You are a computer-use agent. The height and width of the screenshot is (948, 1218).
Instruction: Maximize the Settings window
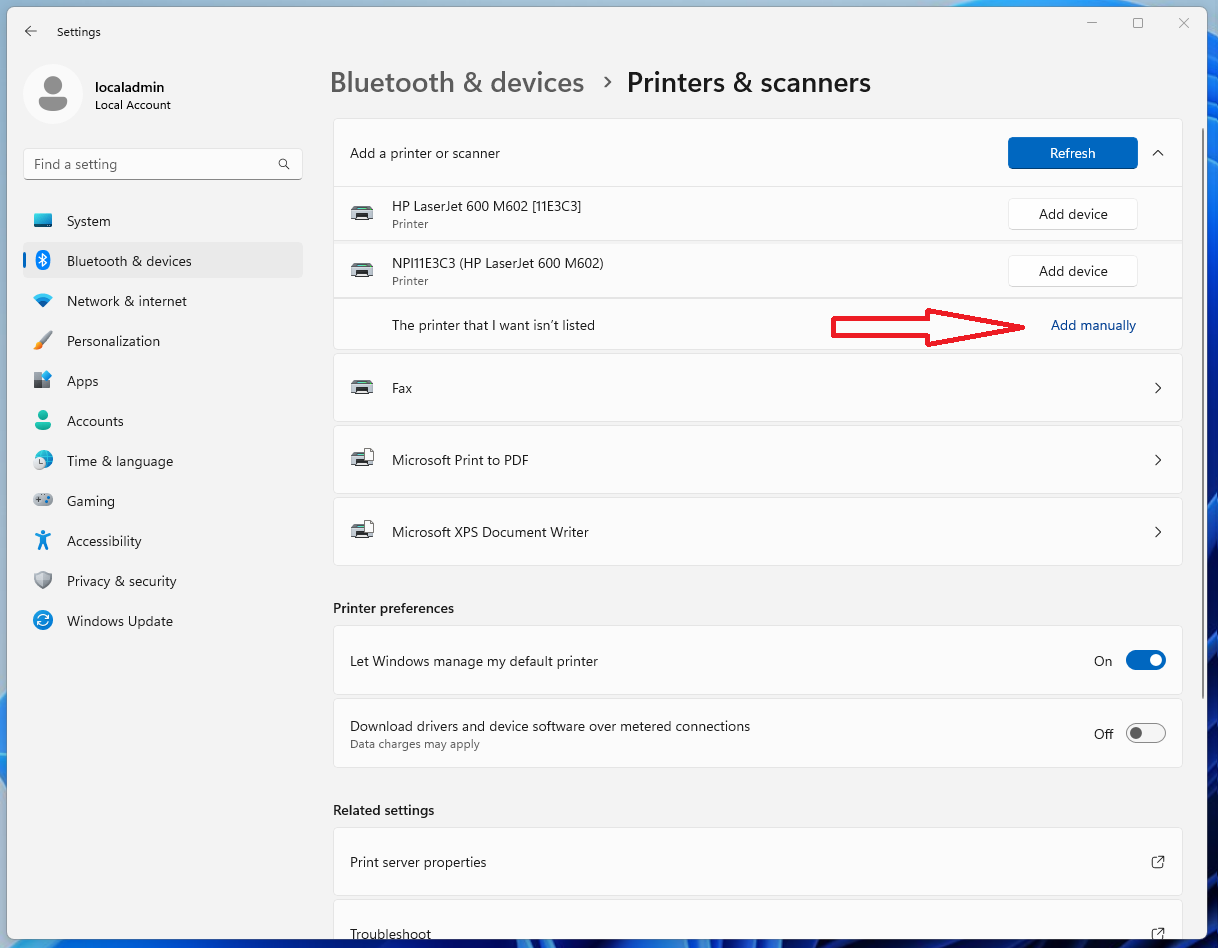coord(1138,23)
